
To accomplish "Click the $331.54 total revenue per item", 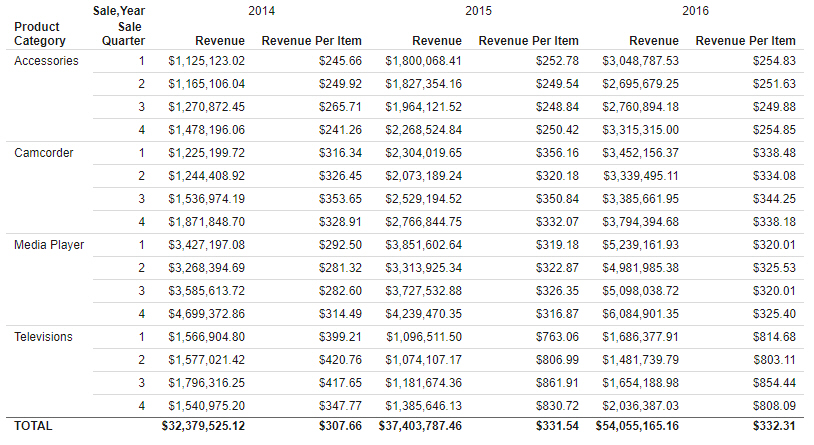I will pos(555,426).
